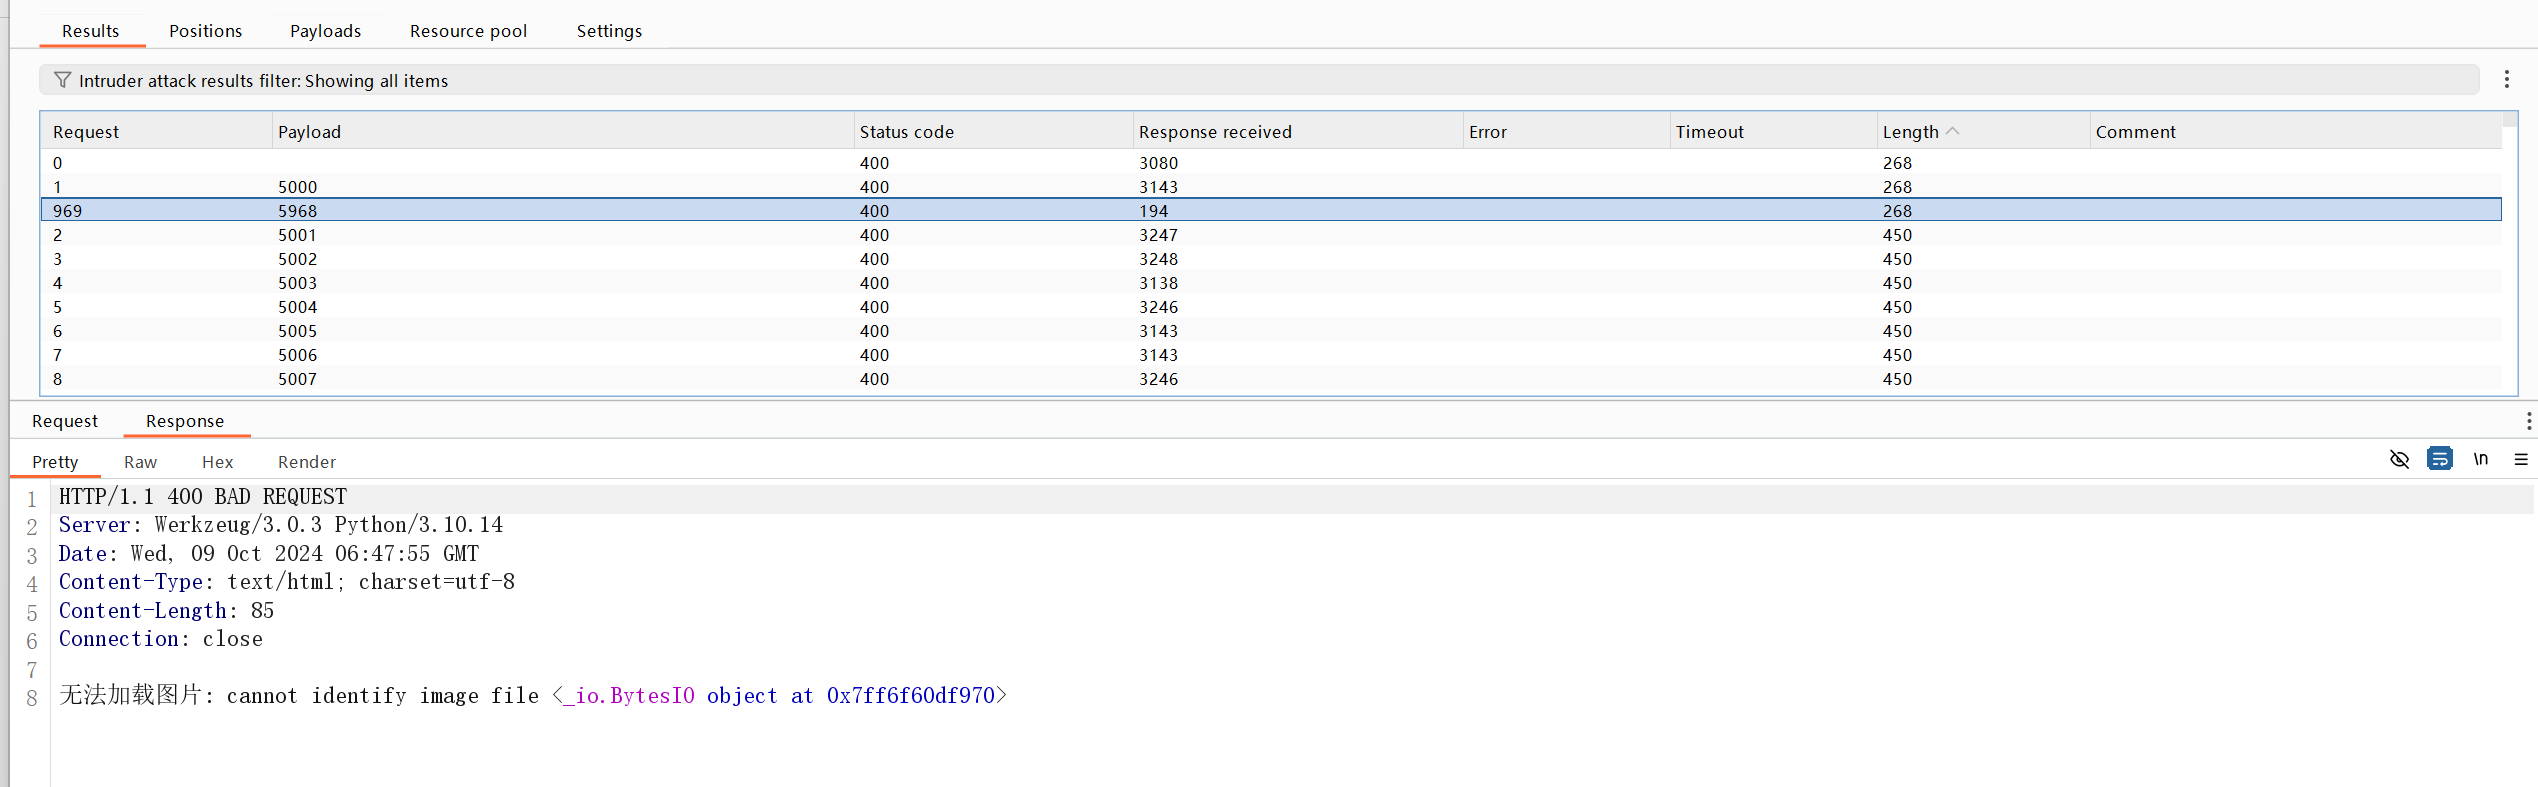Open the results options kebab menu
This screenshot has width=2538, height=787.
point(2506,79)
